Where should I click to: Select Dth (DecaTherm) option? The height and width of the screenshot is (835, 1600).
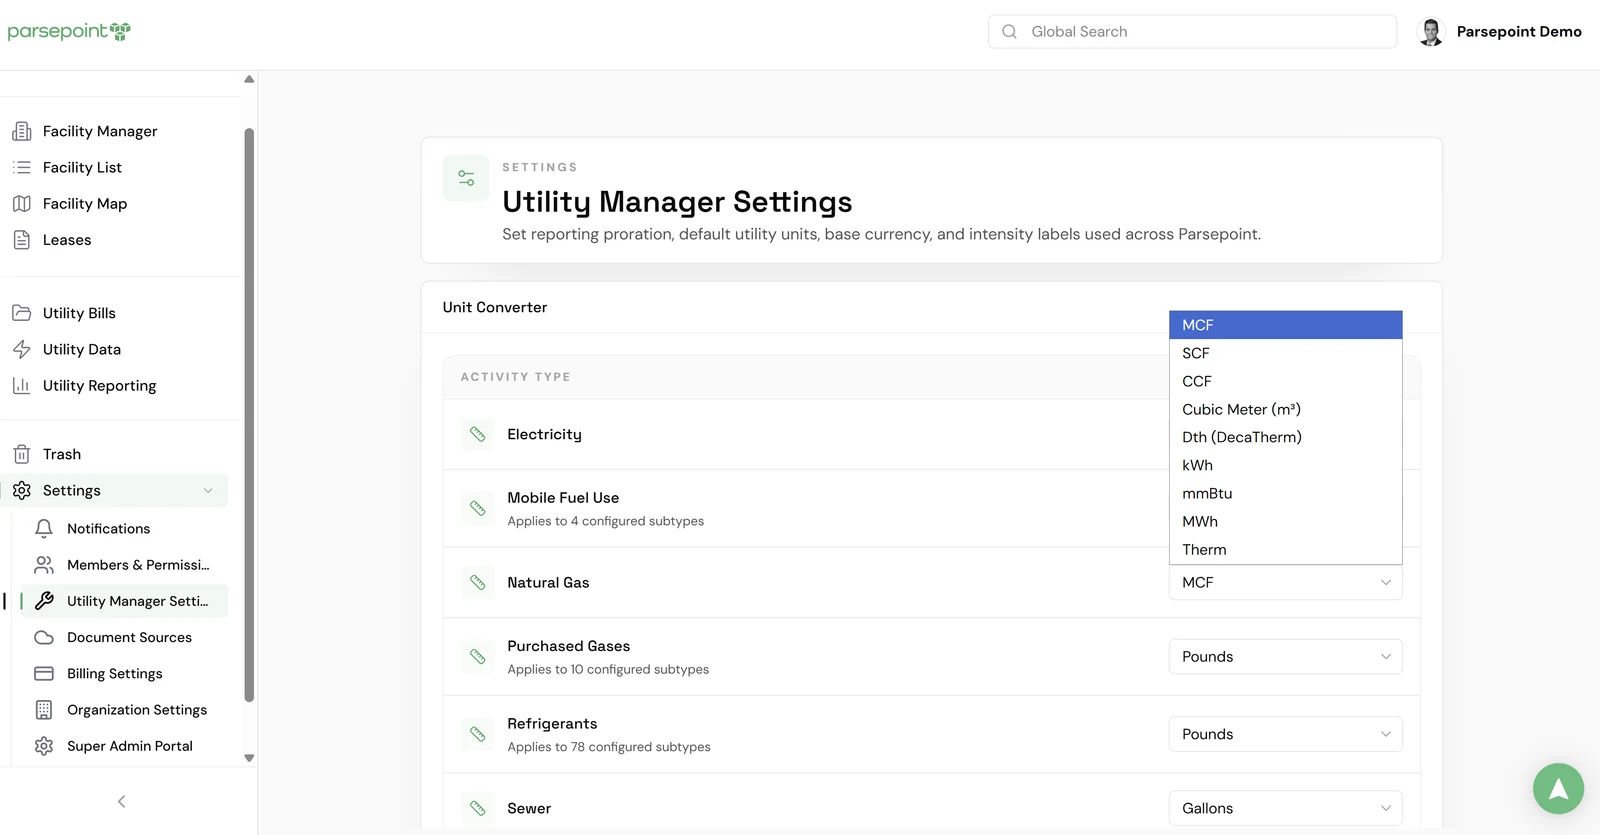pyautogui.click(x=1285, y=437)
